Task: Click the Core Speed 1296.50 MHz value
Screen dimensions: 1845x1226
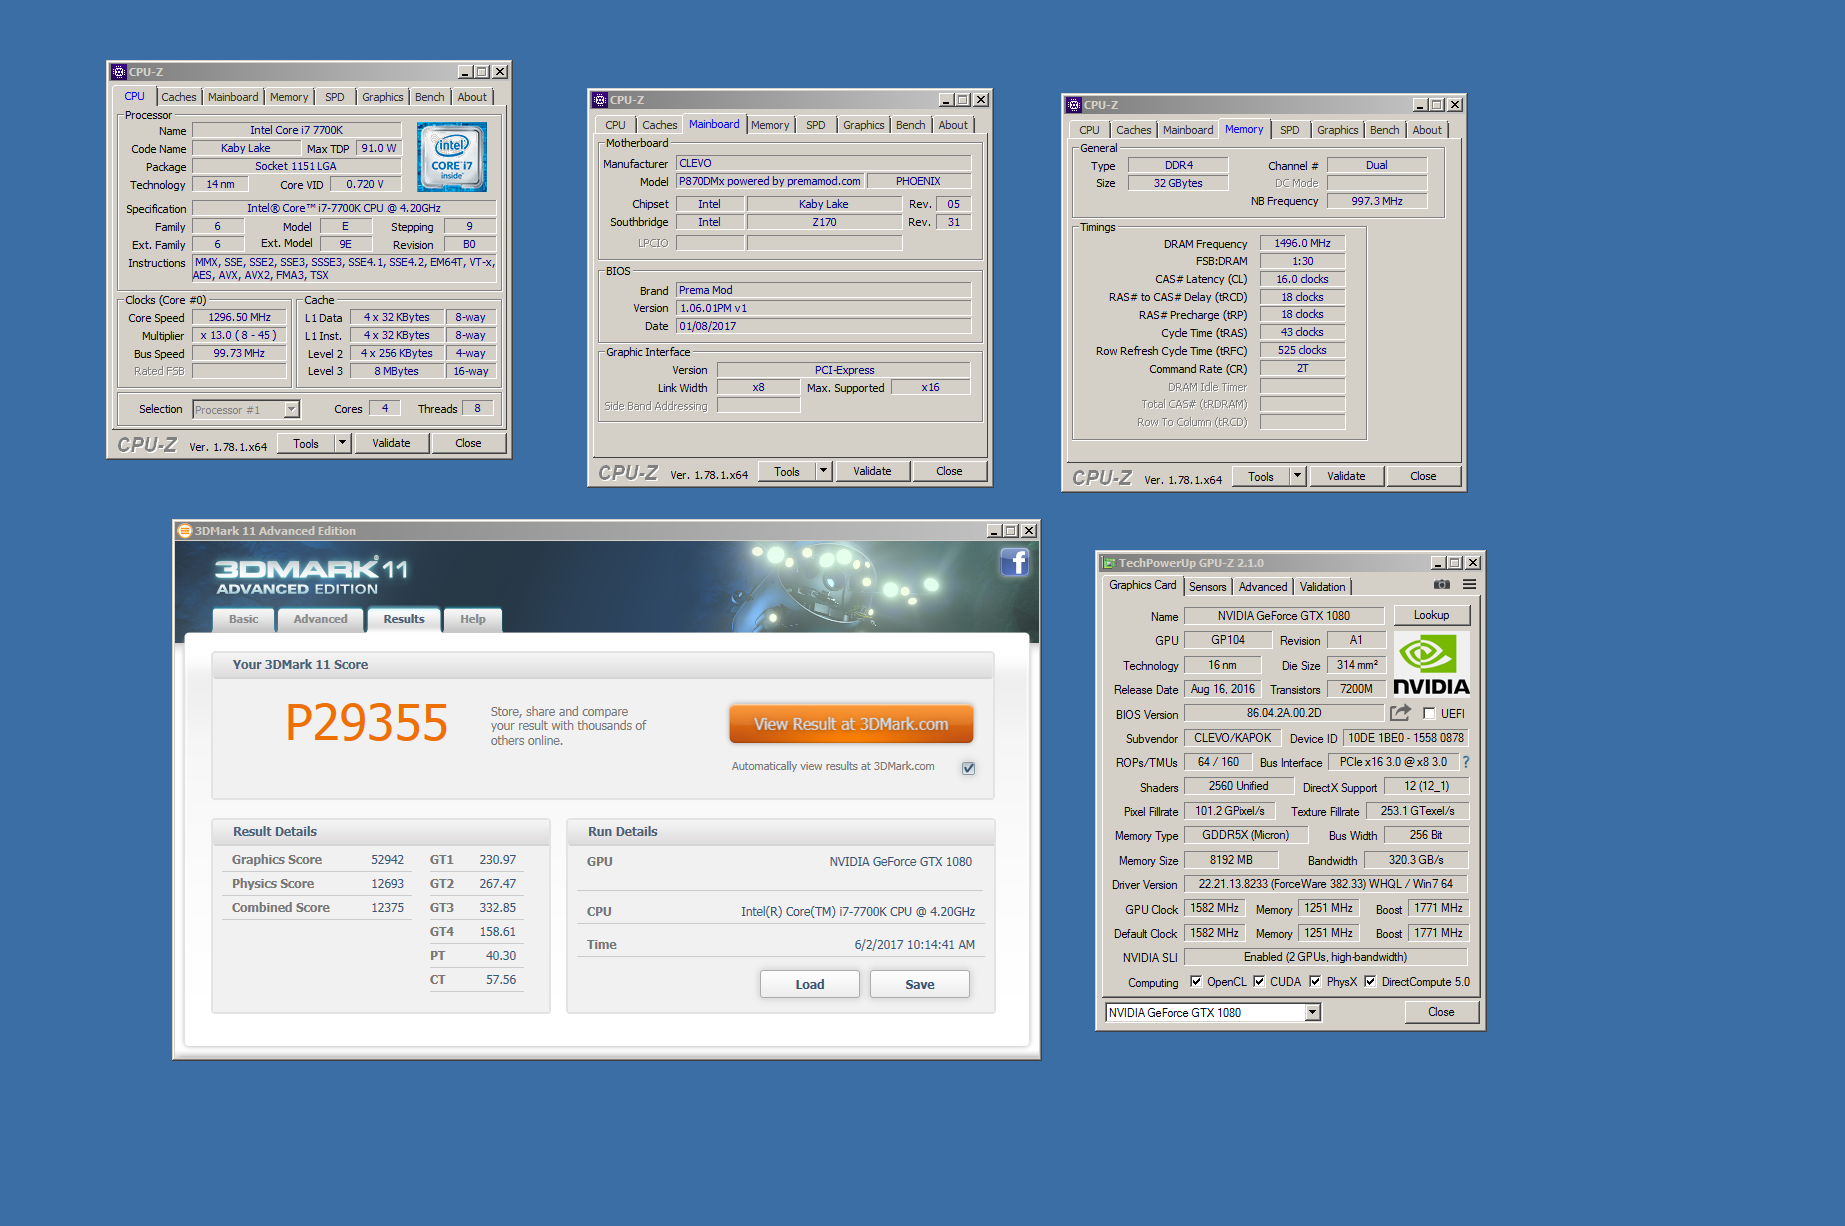Action: [239, 317]
